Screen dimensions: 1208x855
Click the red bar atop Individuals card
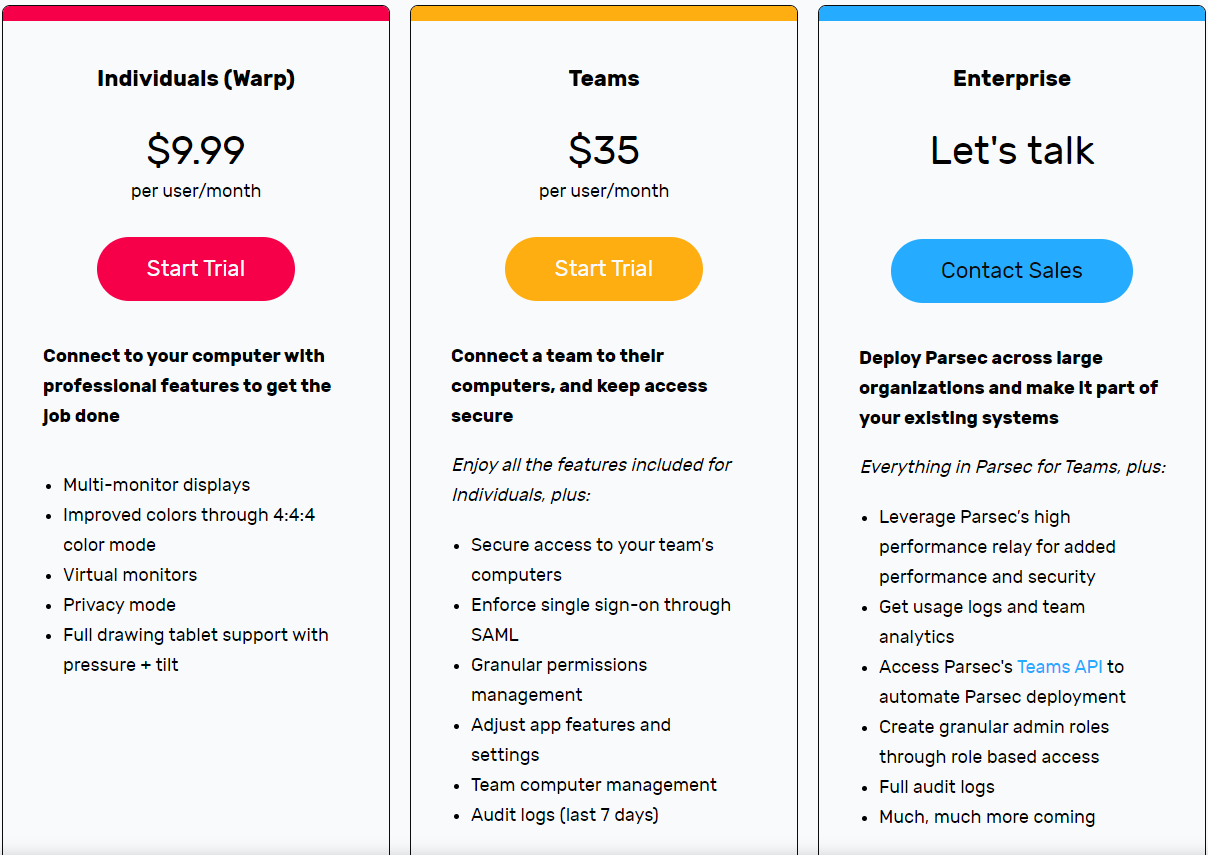[x=196, y=13]
